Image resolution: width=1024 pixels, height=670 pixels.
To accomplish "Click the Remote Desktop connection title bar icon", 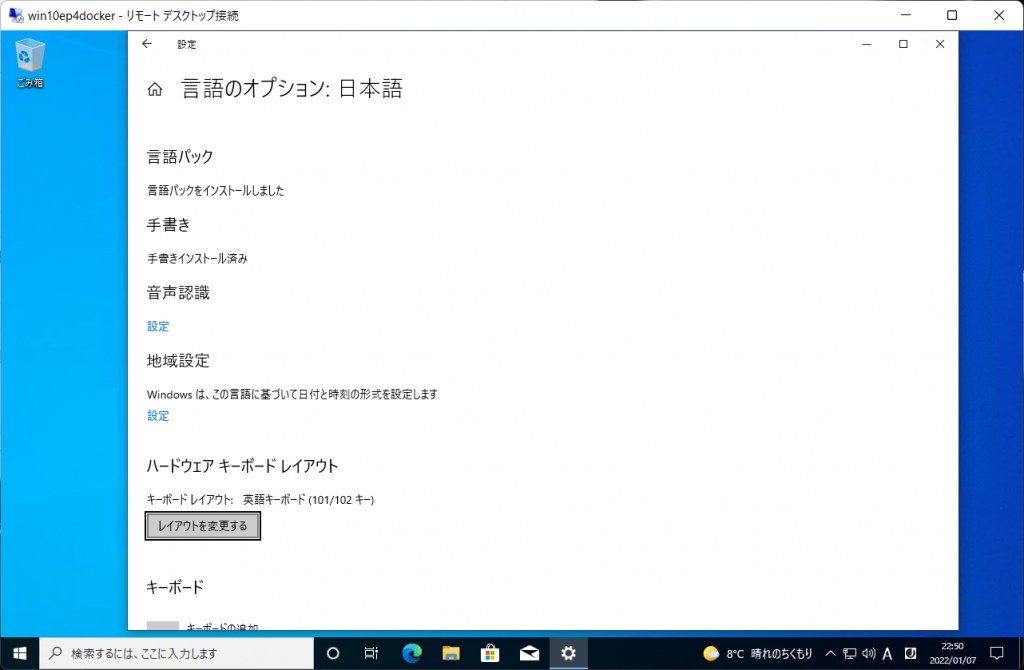I will (16, 15).
